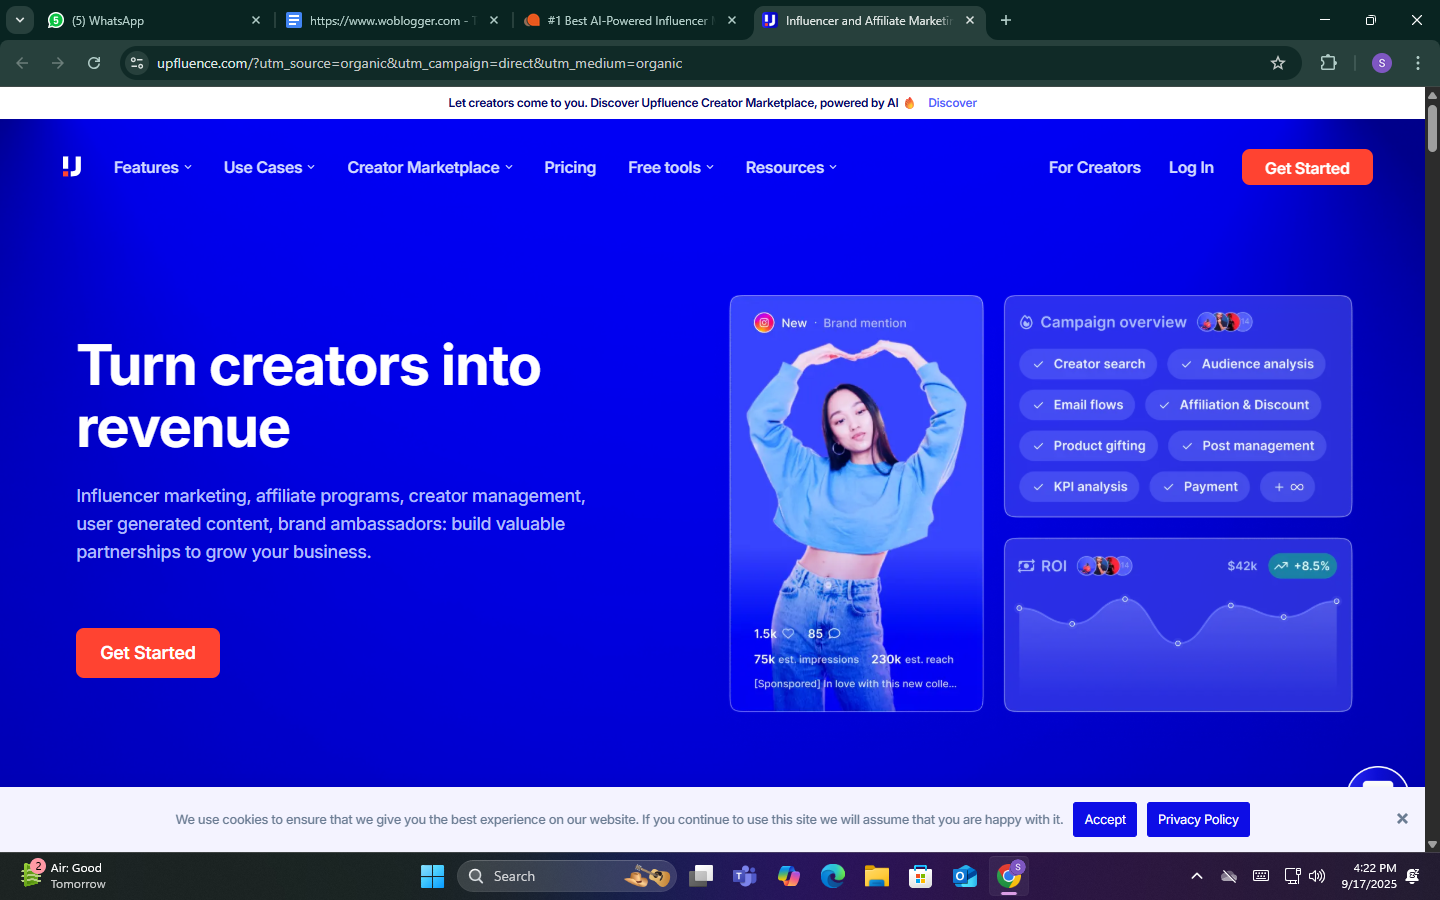Click the Discover link in the top banner

click(x=952, y=103)
